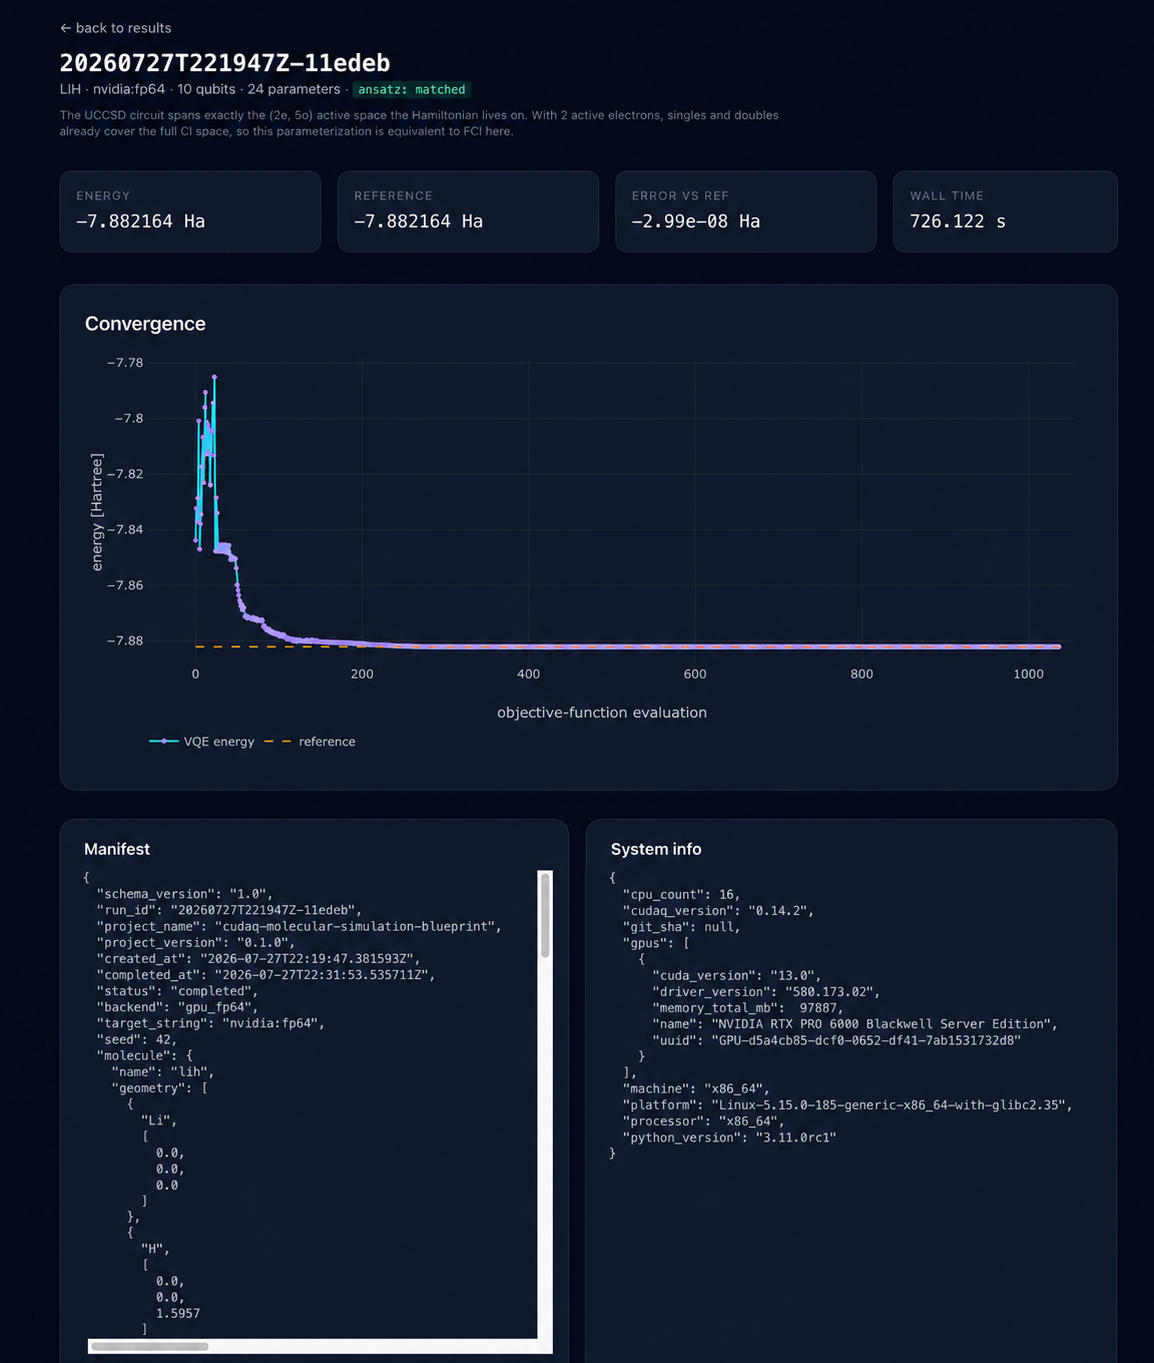Viewport: 1154px width, 1363px height.
Task: Click the back to results link
Action: coord(115,28)
